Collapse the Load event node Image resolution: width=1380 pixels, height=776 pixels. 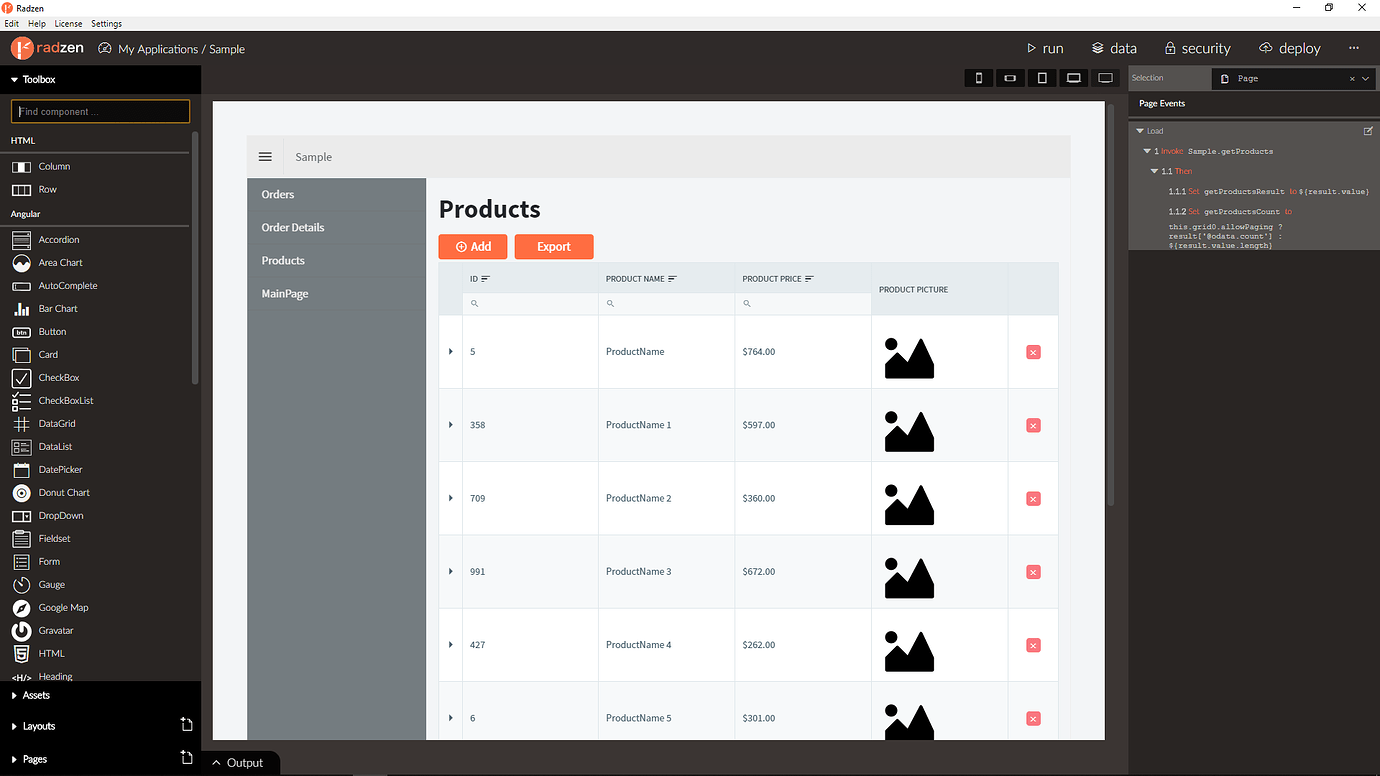(x=1139, y=131)
